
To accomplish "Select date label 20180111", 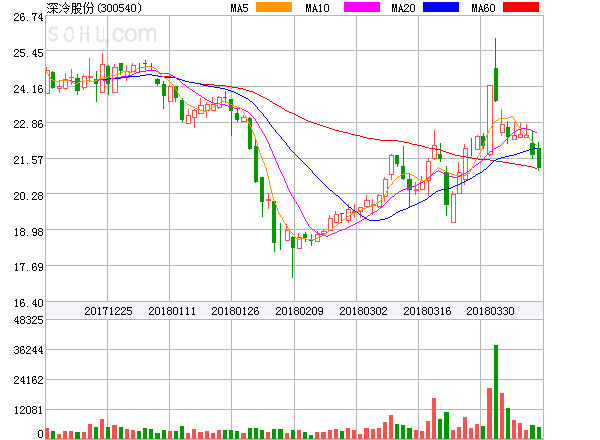I will pyautogui.click(x=172, y=311).
